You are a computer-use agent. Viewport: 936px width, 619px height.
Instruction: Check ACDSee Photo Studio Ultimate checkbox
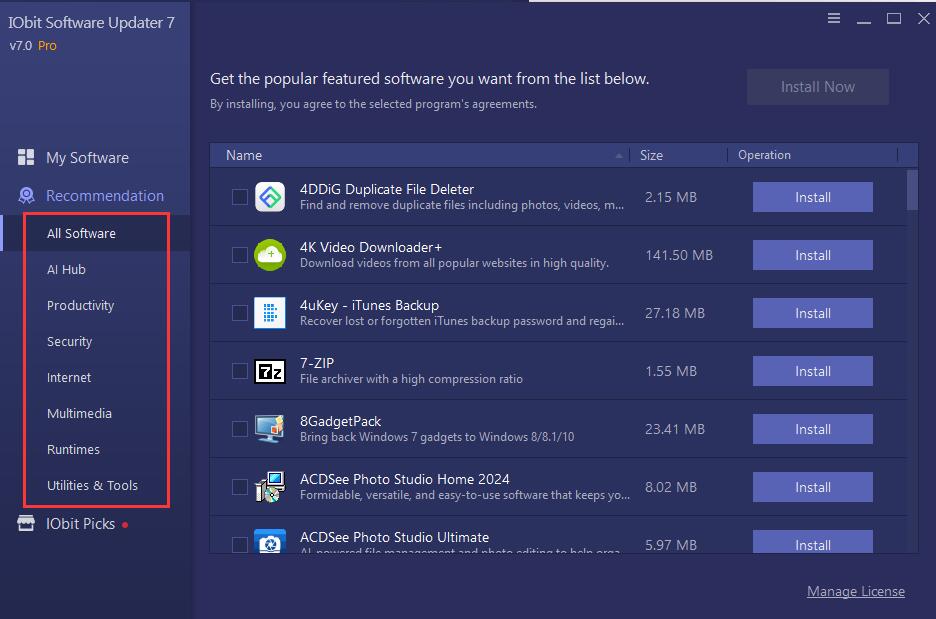pyautogui.click(x=239, y=544)
